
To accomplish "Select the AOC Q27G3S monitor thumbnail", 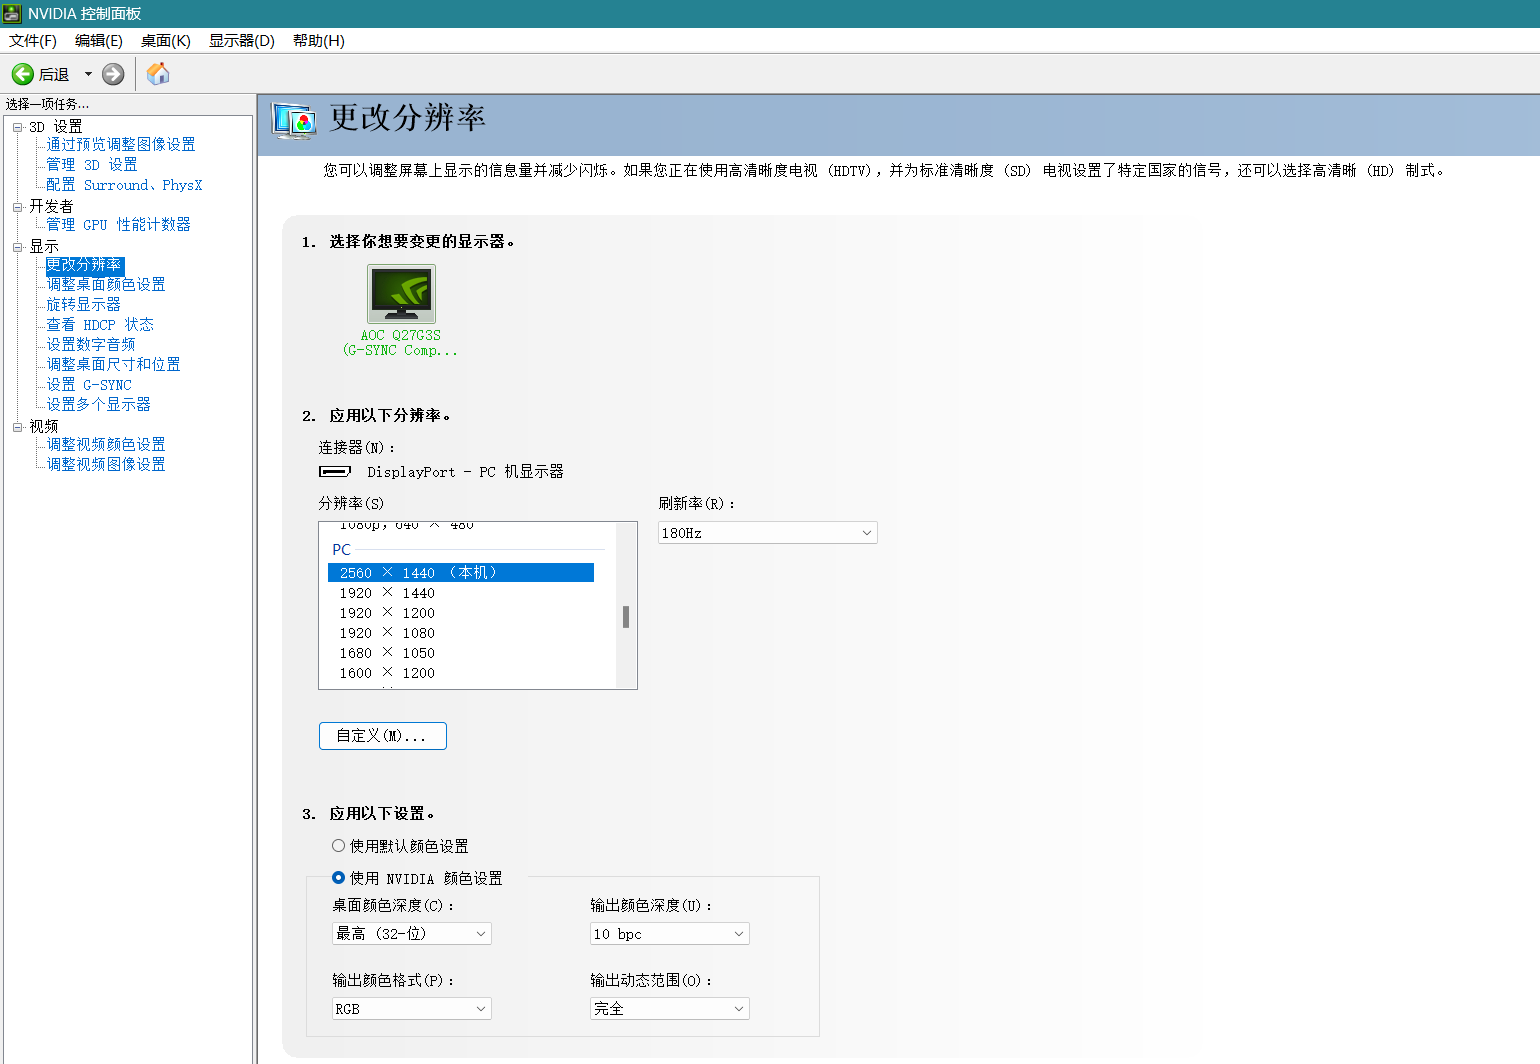I will [x=401, y=294].
